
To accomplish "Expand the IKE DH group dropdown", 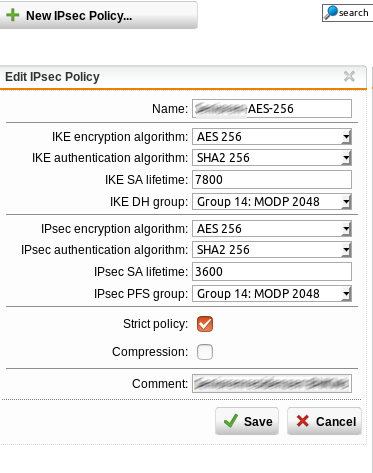I will [x=272, y=202].
